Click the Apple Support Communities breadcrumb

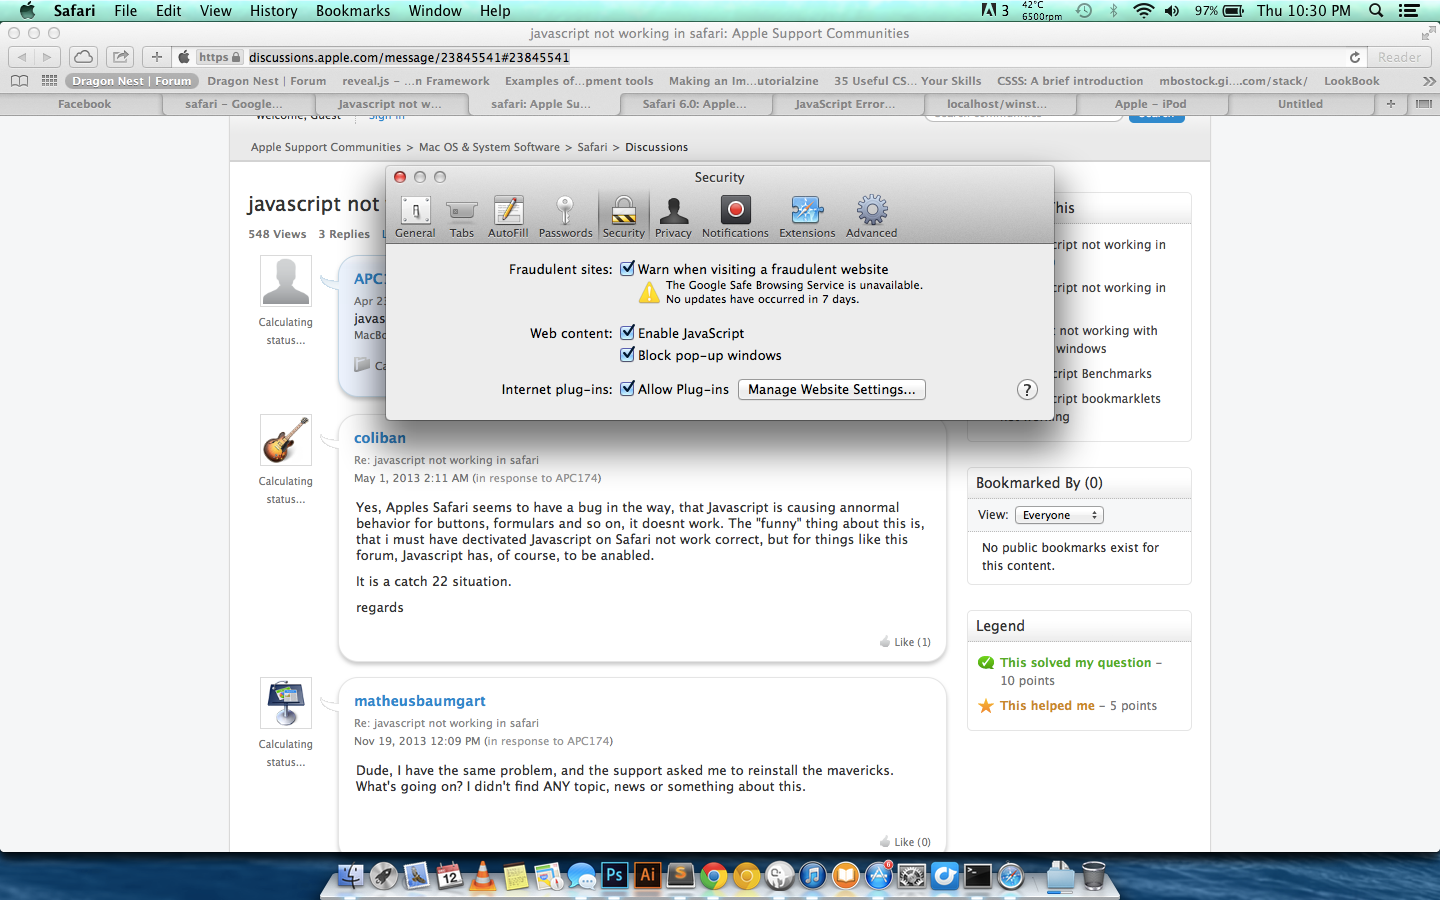[x=326, y=147]
